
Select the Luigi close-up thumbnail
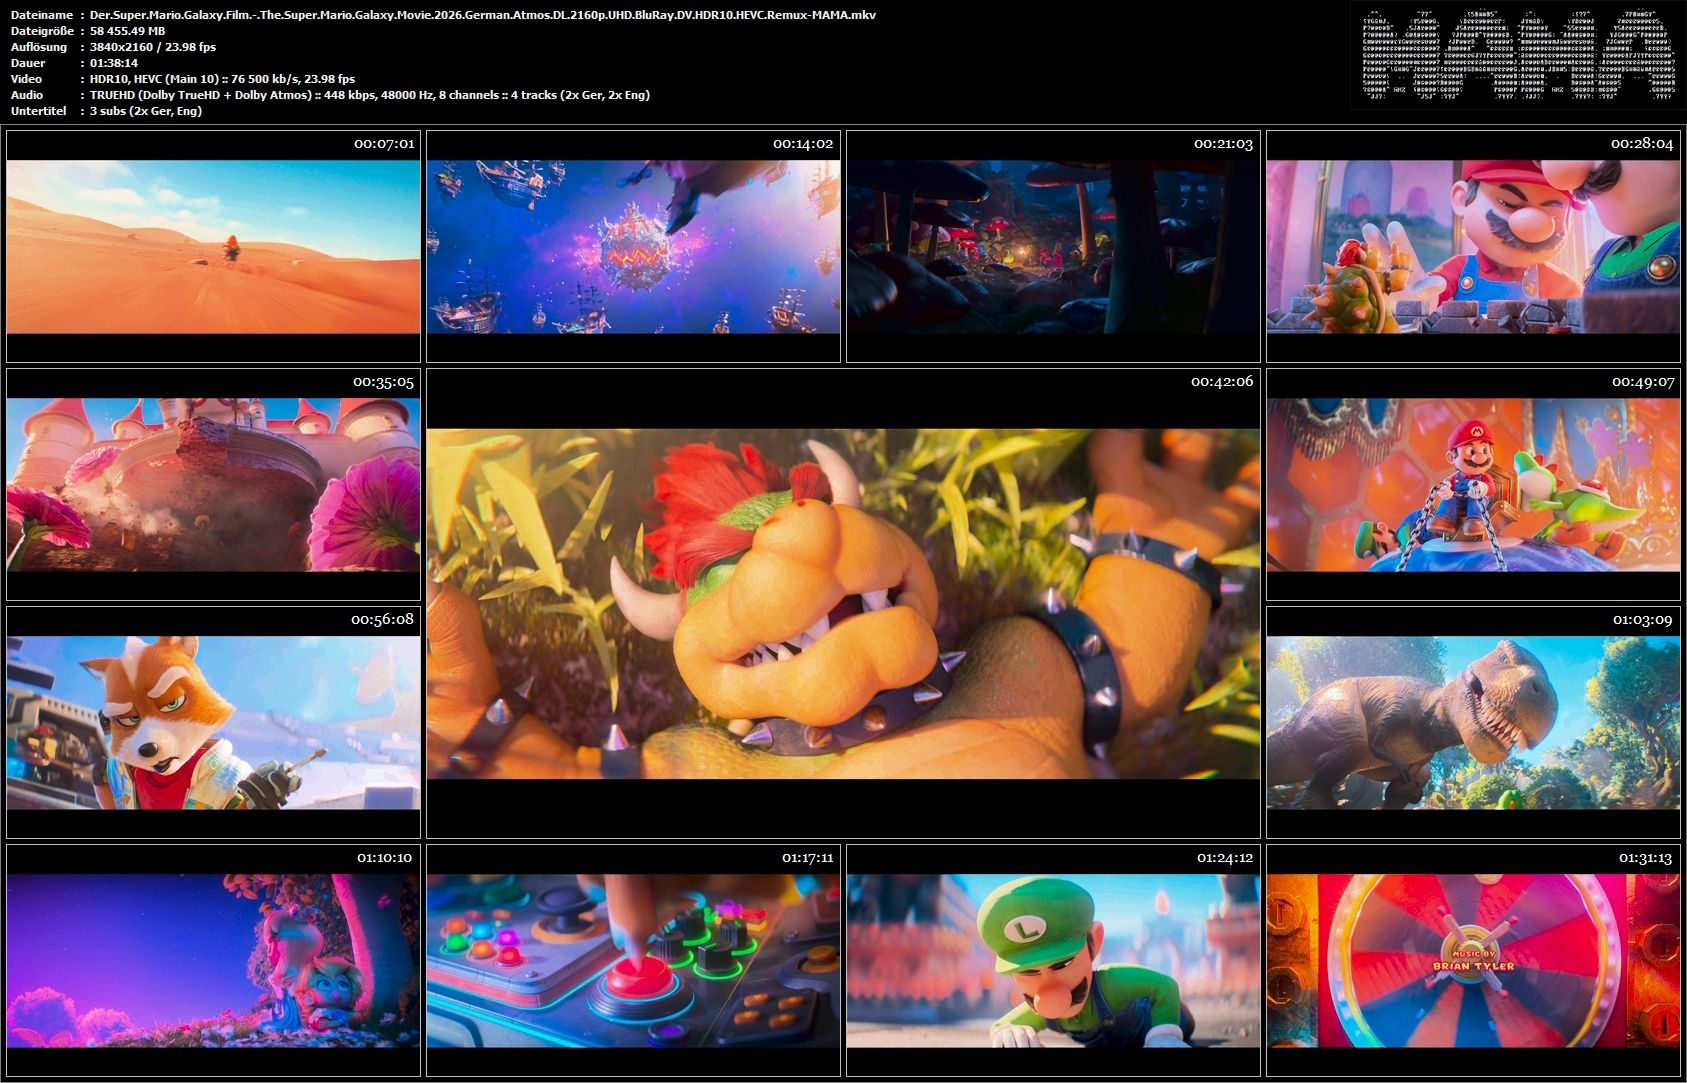[x=1053, y=961]
